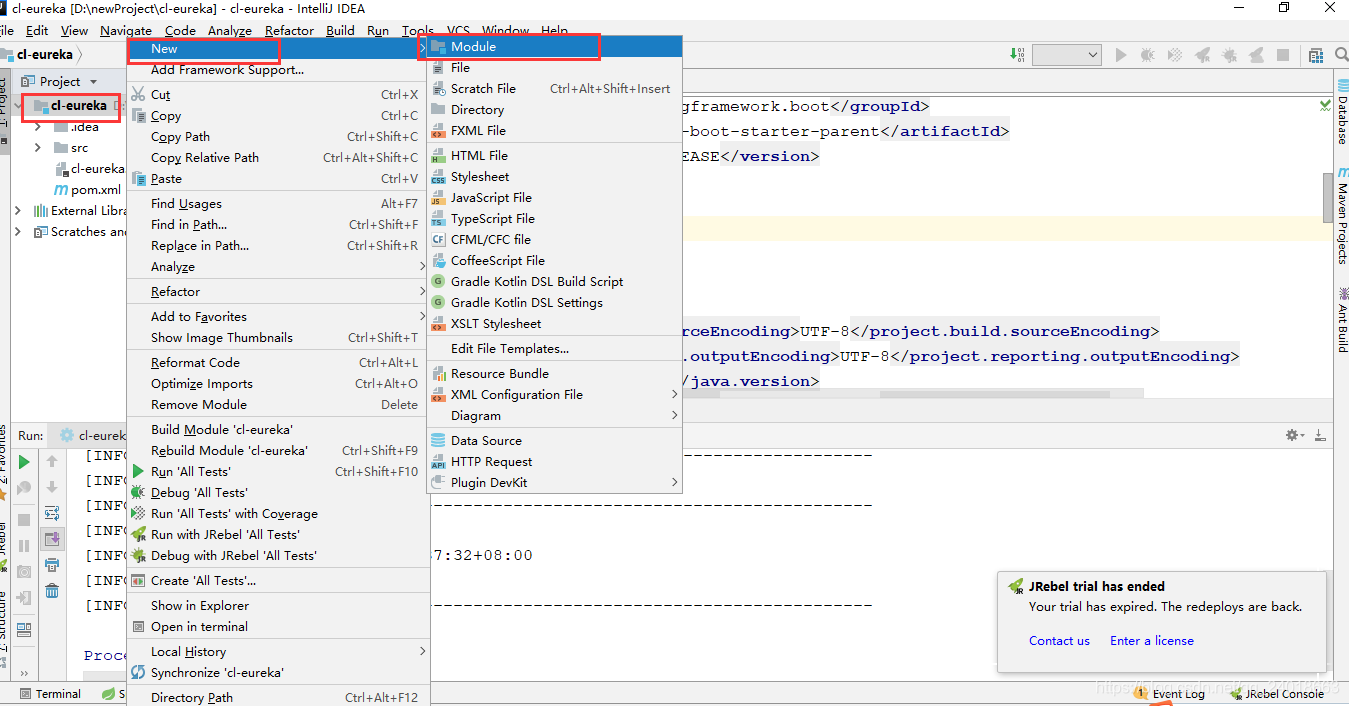This screenshot has width=1349, height=706.
Task: Click the Run with JRebel rocket icon
Action: (x=1203, y=55)
